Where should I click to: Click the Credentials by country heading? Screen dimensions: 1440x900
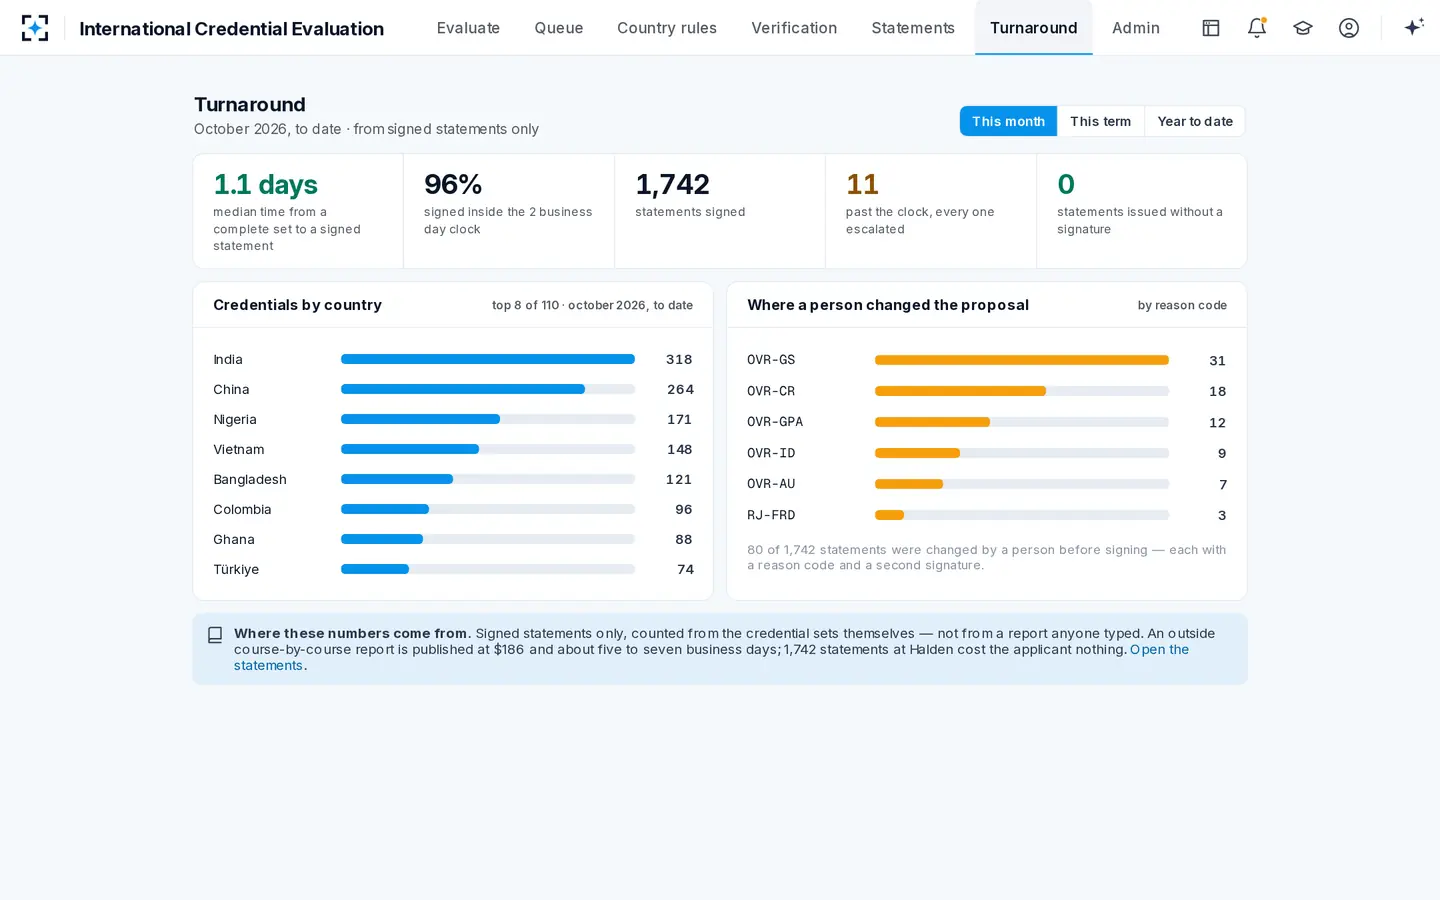tap(297, 305)
